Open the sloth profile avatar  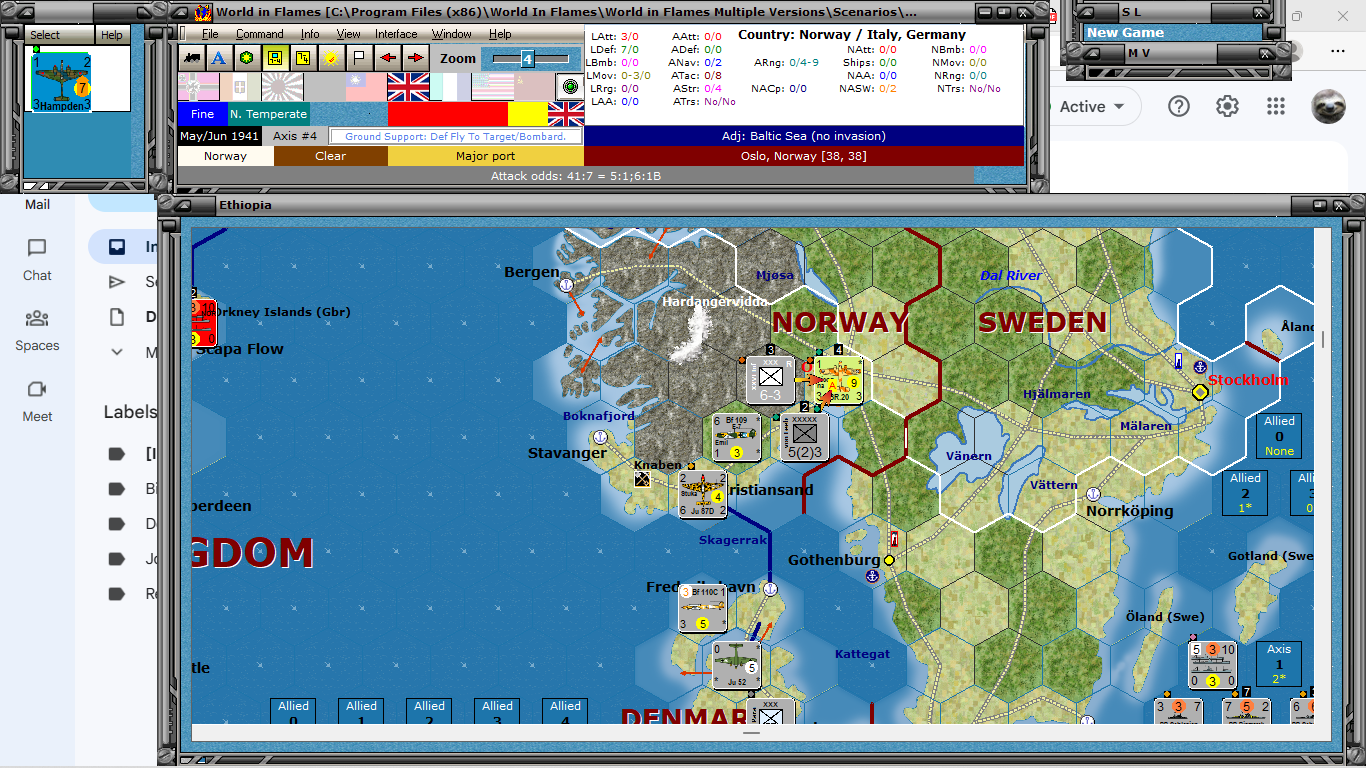click(x=1329, y=106)
